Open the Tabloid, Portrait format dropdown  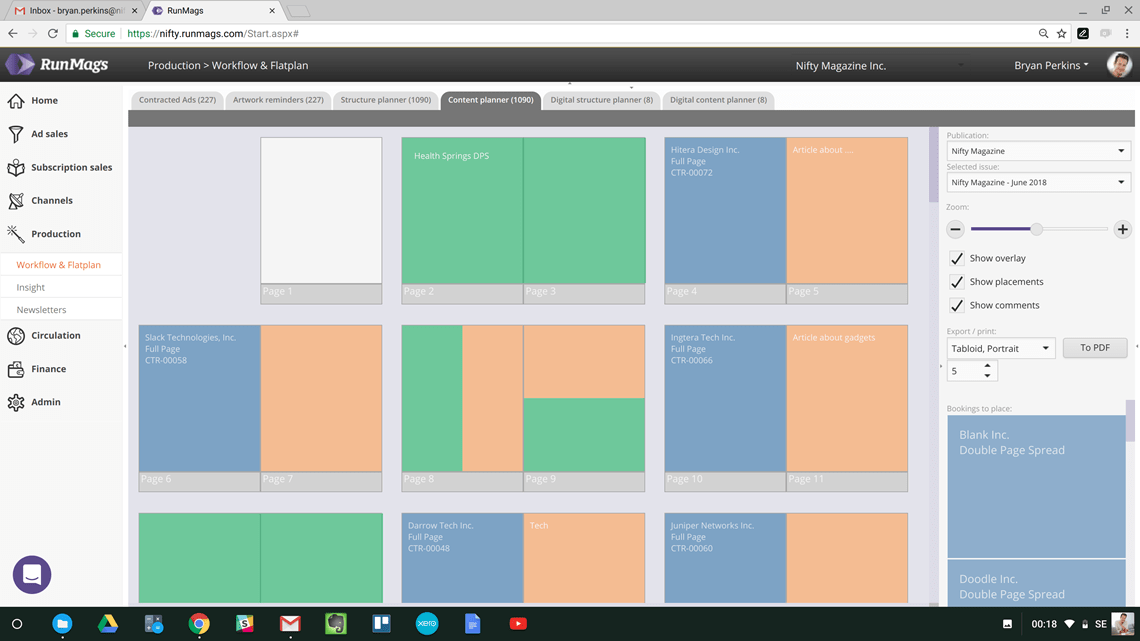[1001, 348]
